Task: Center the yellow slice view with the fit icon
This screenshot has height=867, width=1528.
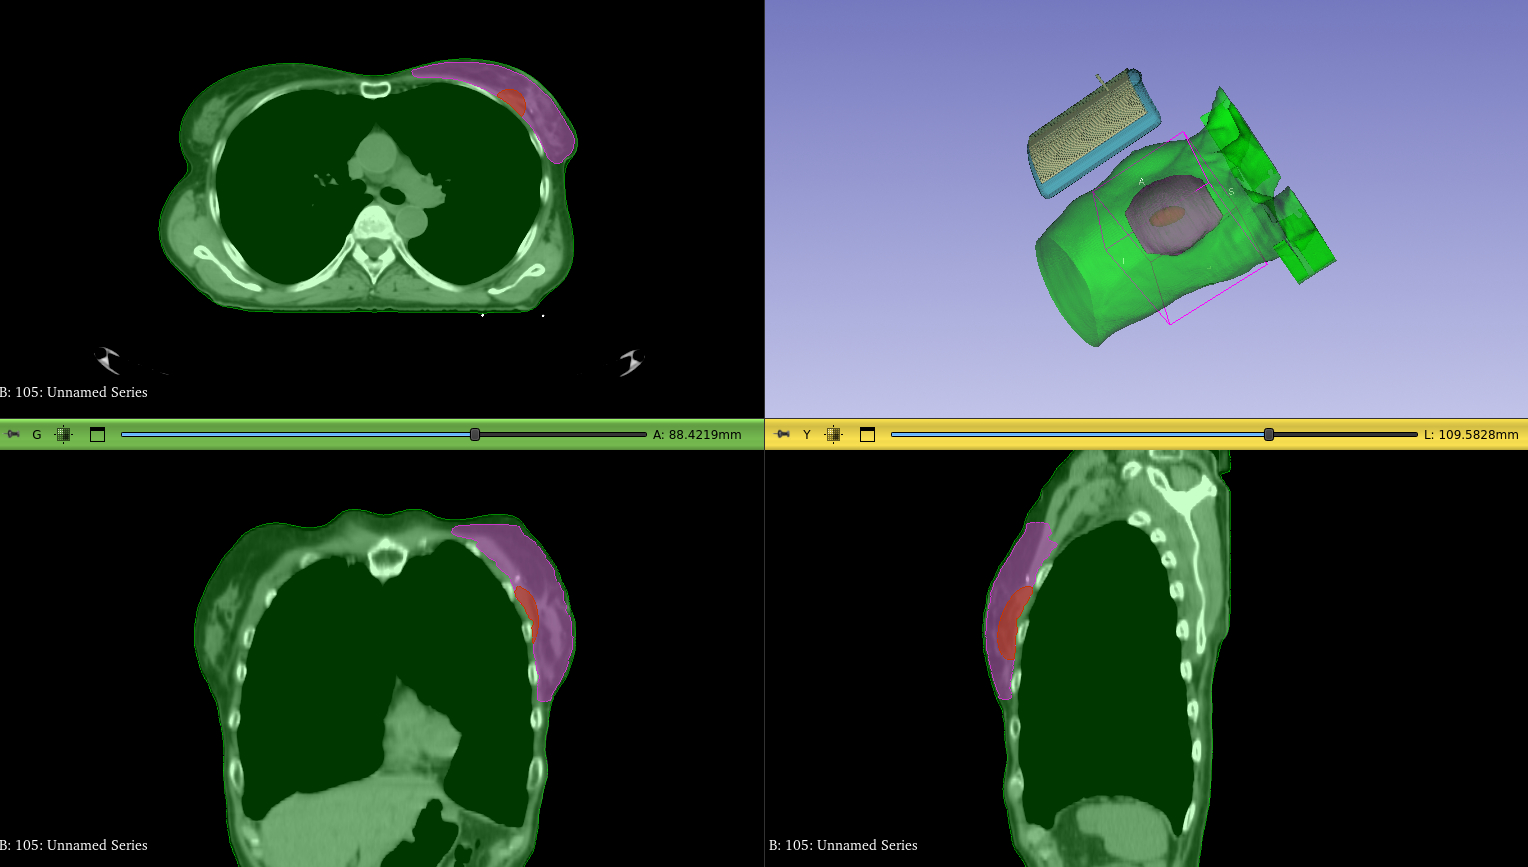Action: point(834,435)
